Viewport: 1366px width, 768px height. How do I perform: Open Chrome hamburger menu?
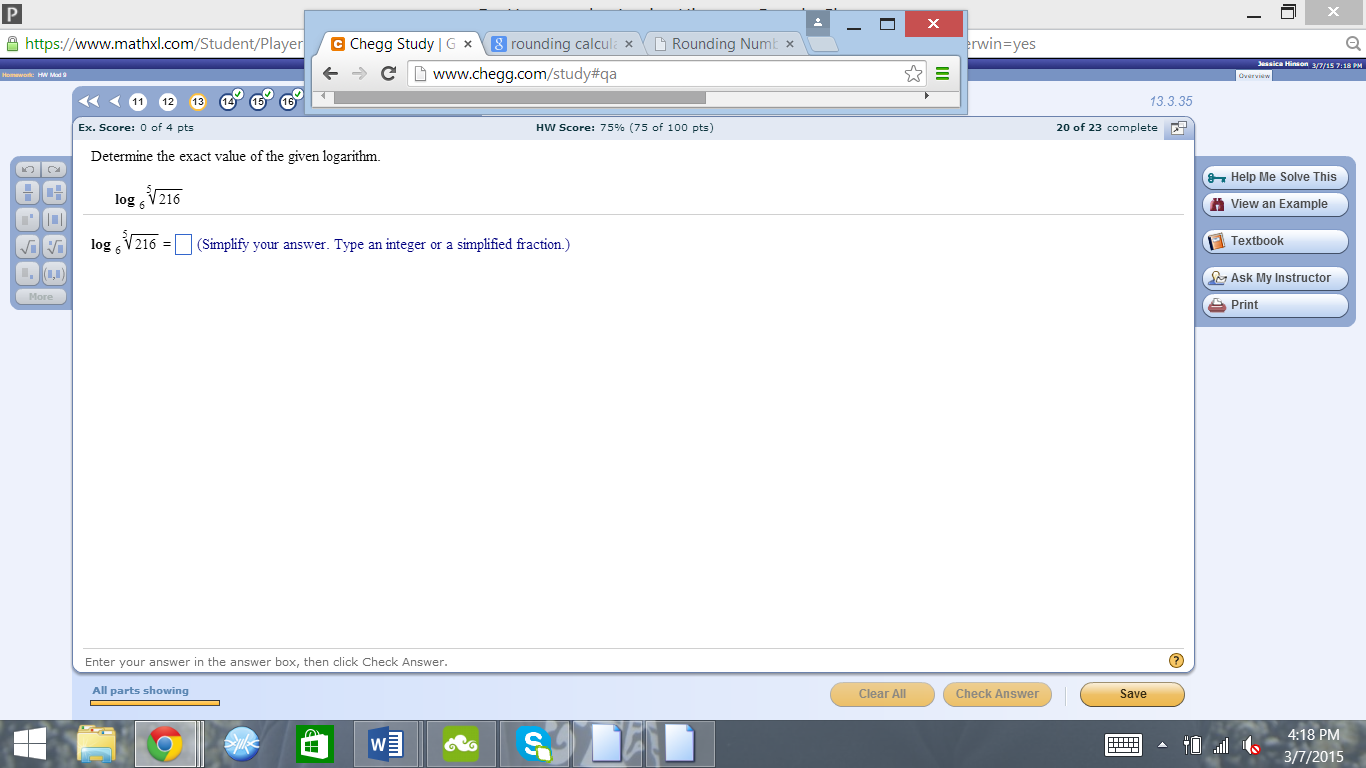942,73
